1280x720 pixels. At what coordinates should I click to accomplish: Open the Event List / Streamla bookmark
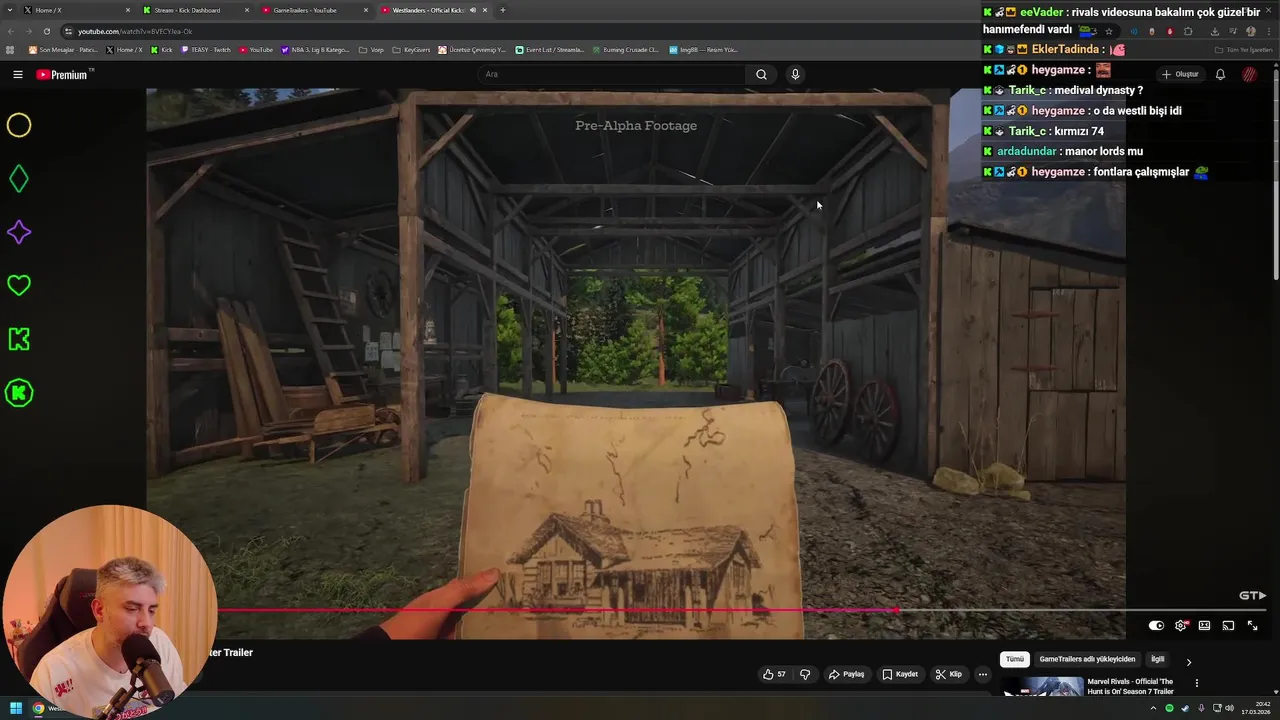[x=549, y=49]
